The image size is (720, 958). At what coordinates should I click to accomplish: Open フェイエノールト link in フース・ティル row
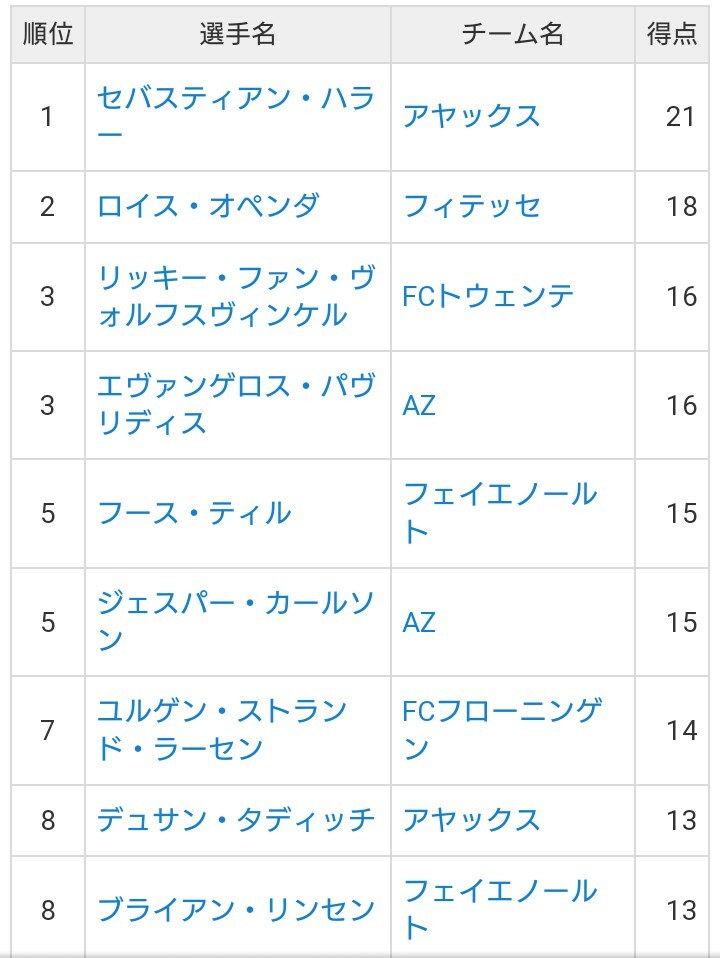[500, 495]
